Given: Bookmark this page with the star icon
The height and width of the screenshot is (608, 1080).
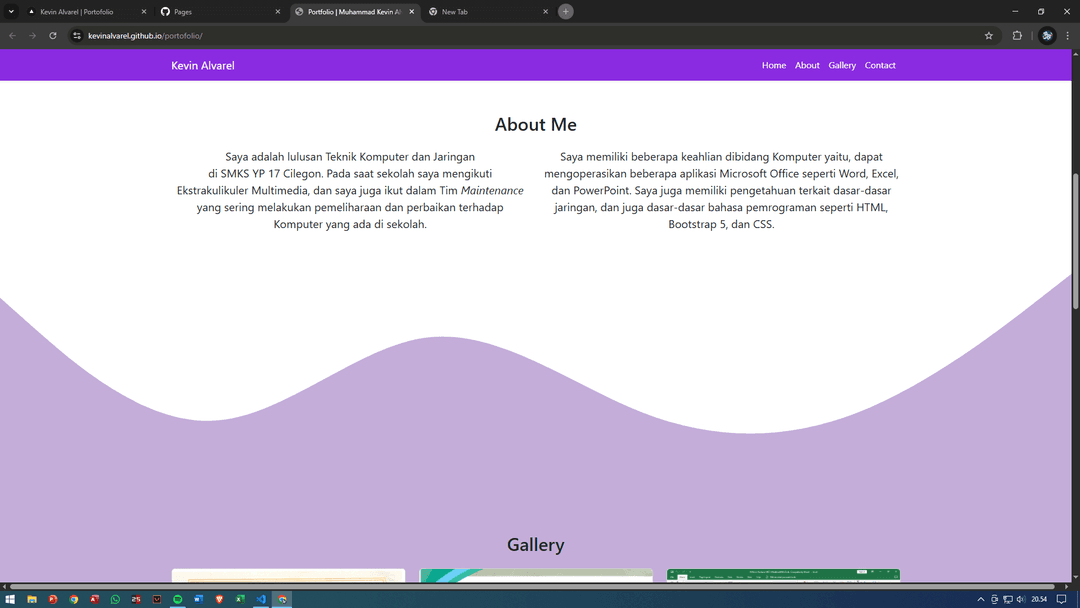Looking at the screenshot, I should click(988, 35).
